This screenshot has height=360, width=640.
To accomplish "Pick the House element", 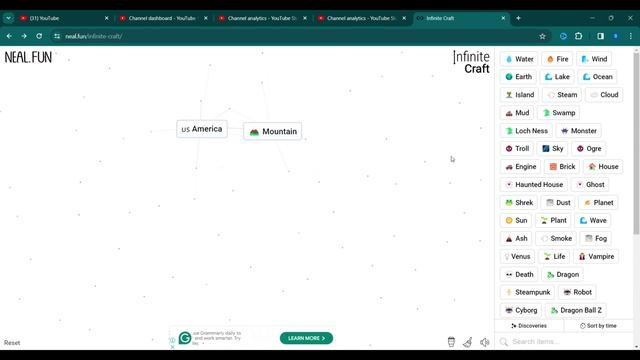I will point(603,167).
